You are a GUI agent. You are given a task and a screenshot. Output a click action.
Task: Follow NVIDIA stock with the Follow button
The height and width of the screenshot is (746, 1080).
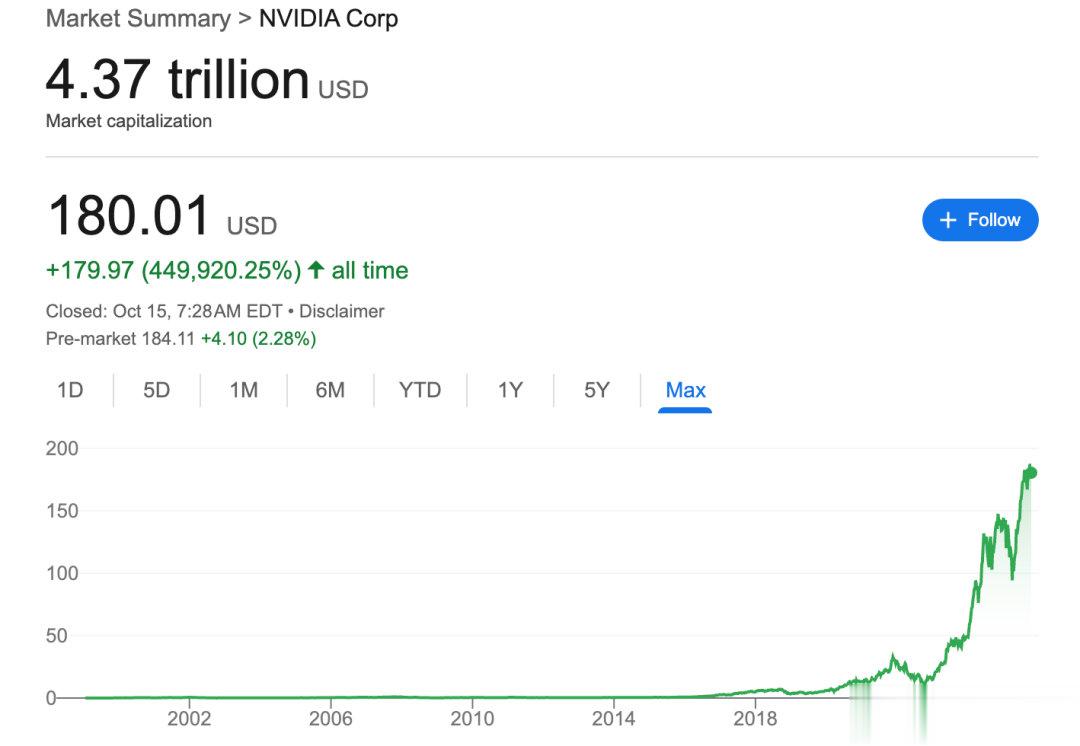click(x=980, y=220)
